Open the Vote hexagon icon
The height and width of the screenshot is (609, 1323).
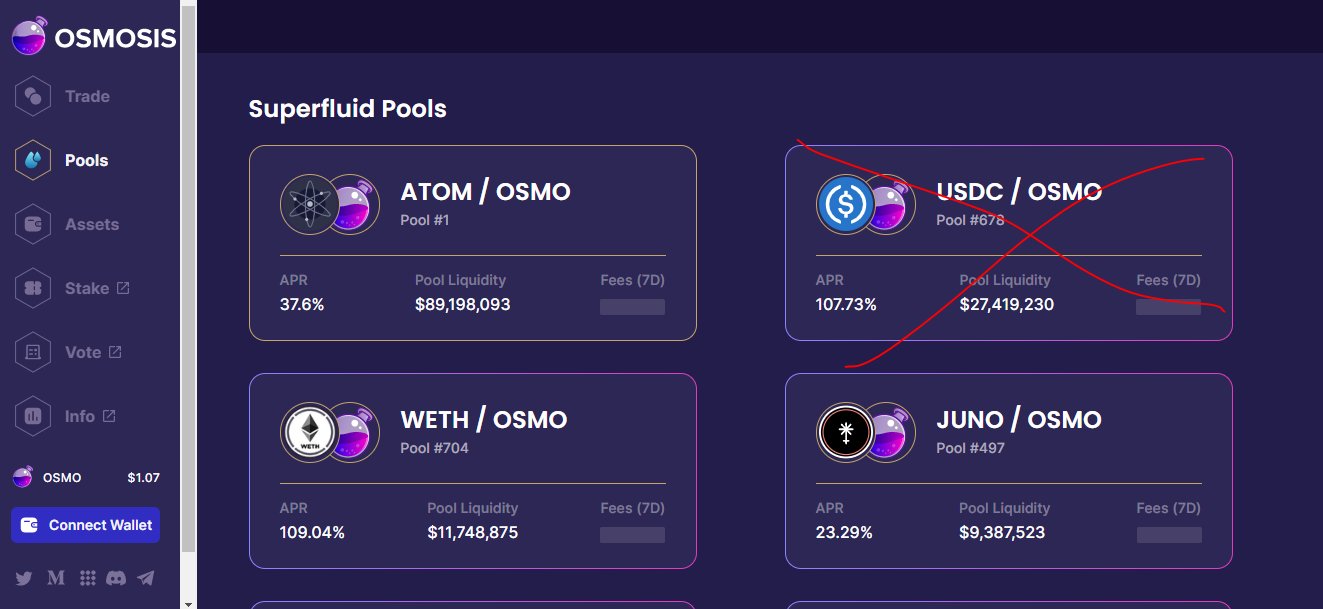33,352
